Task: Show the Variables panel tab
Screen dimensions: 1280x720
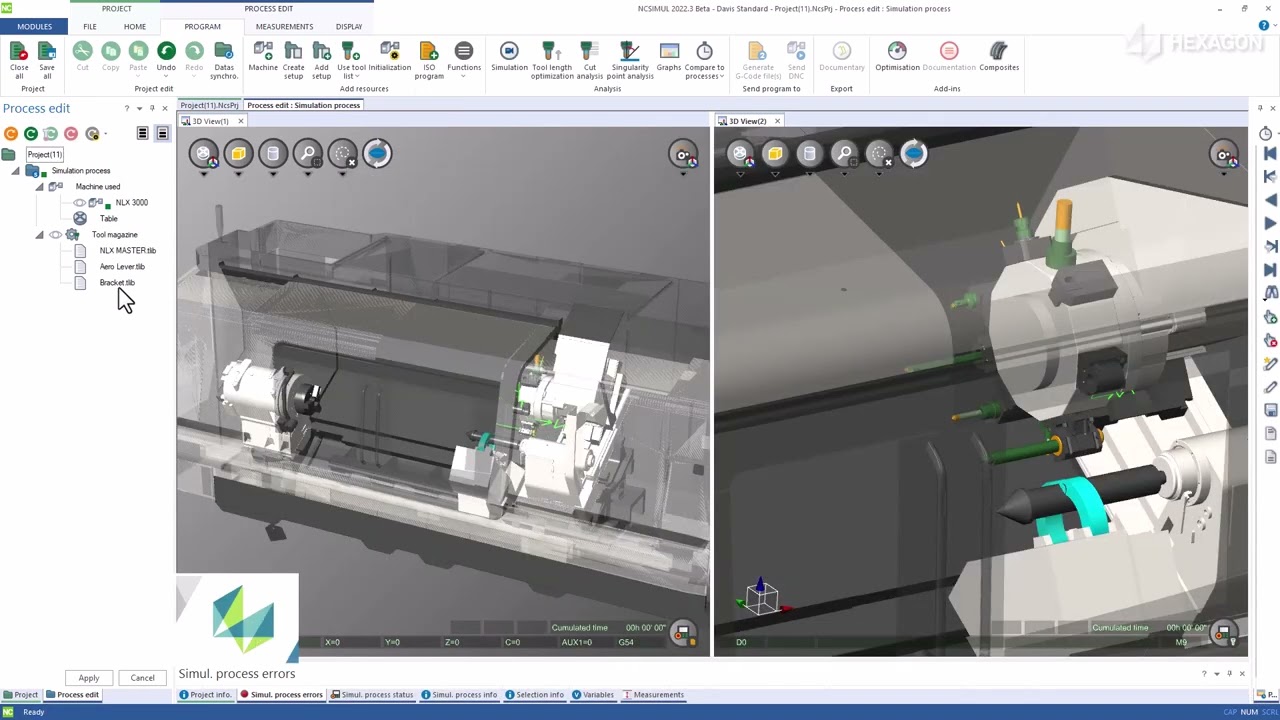Action: (592, 695)
